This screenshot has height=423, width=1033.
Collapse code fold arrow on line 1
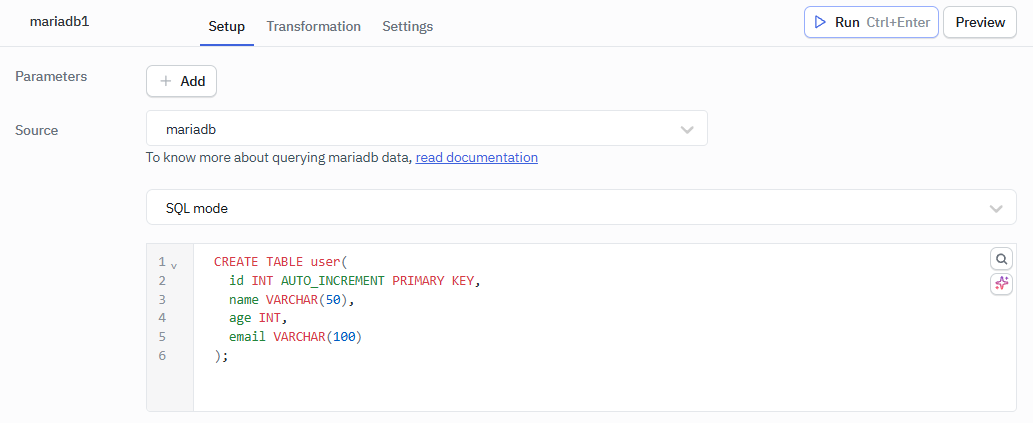tap(174, 266)
